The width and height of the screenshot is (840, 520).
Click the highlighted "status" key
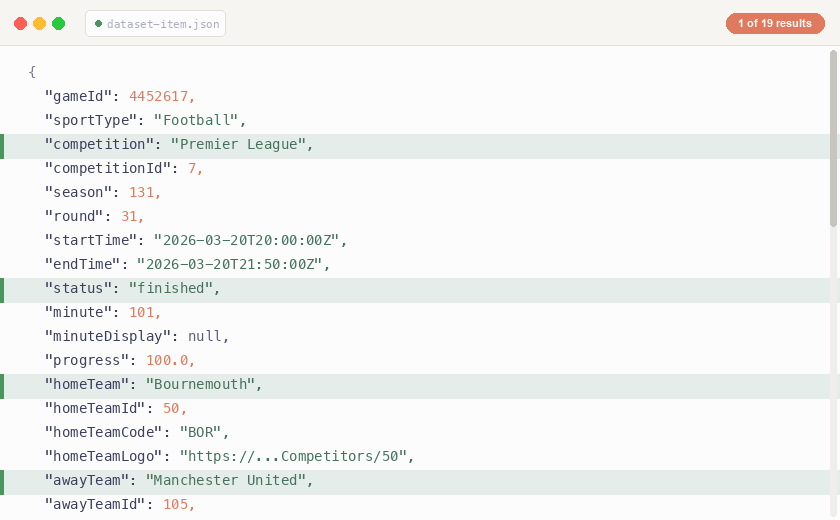point(79,288)
